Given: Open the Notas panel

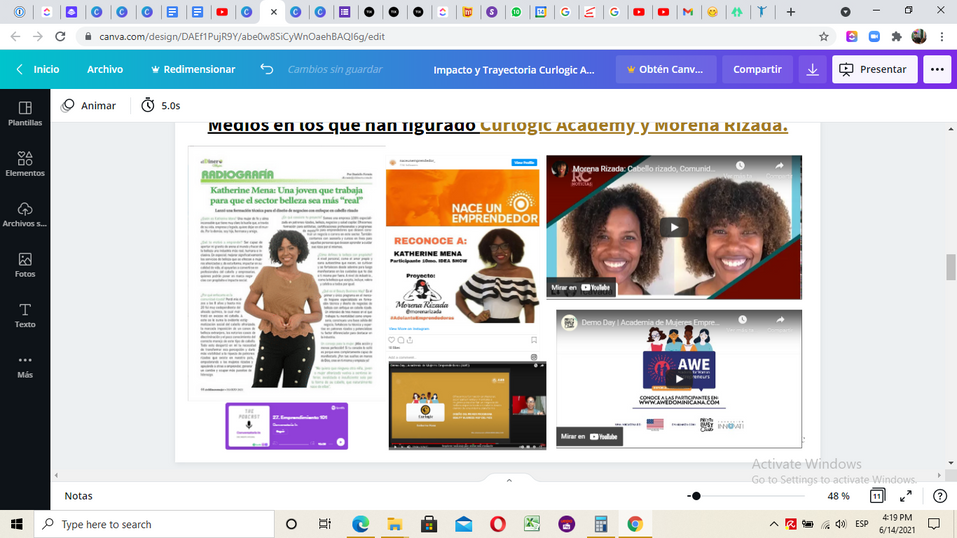Looking at the screenshot, I should [79, 496].
